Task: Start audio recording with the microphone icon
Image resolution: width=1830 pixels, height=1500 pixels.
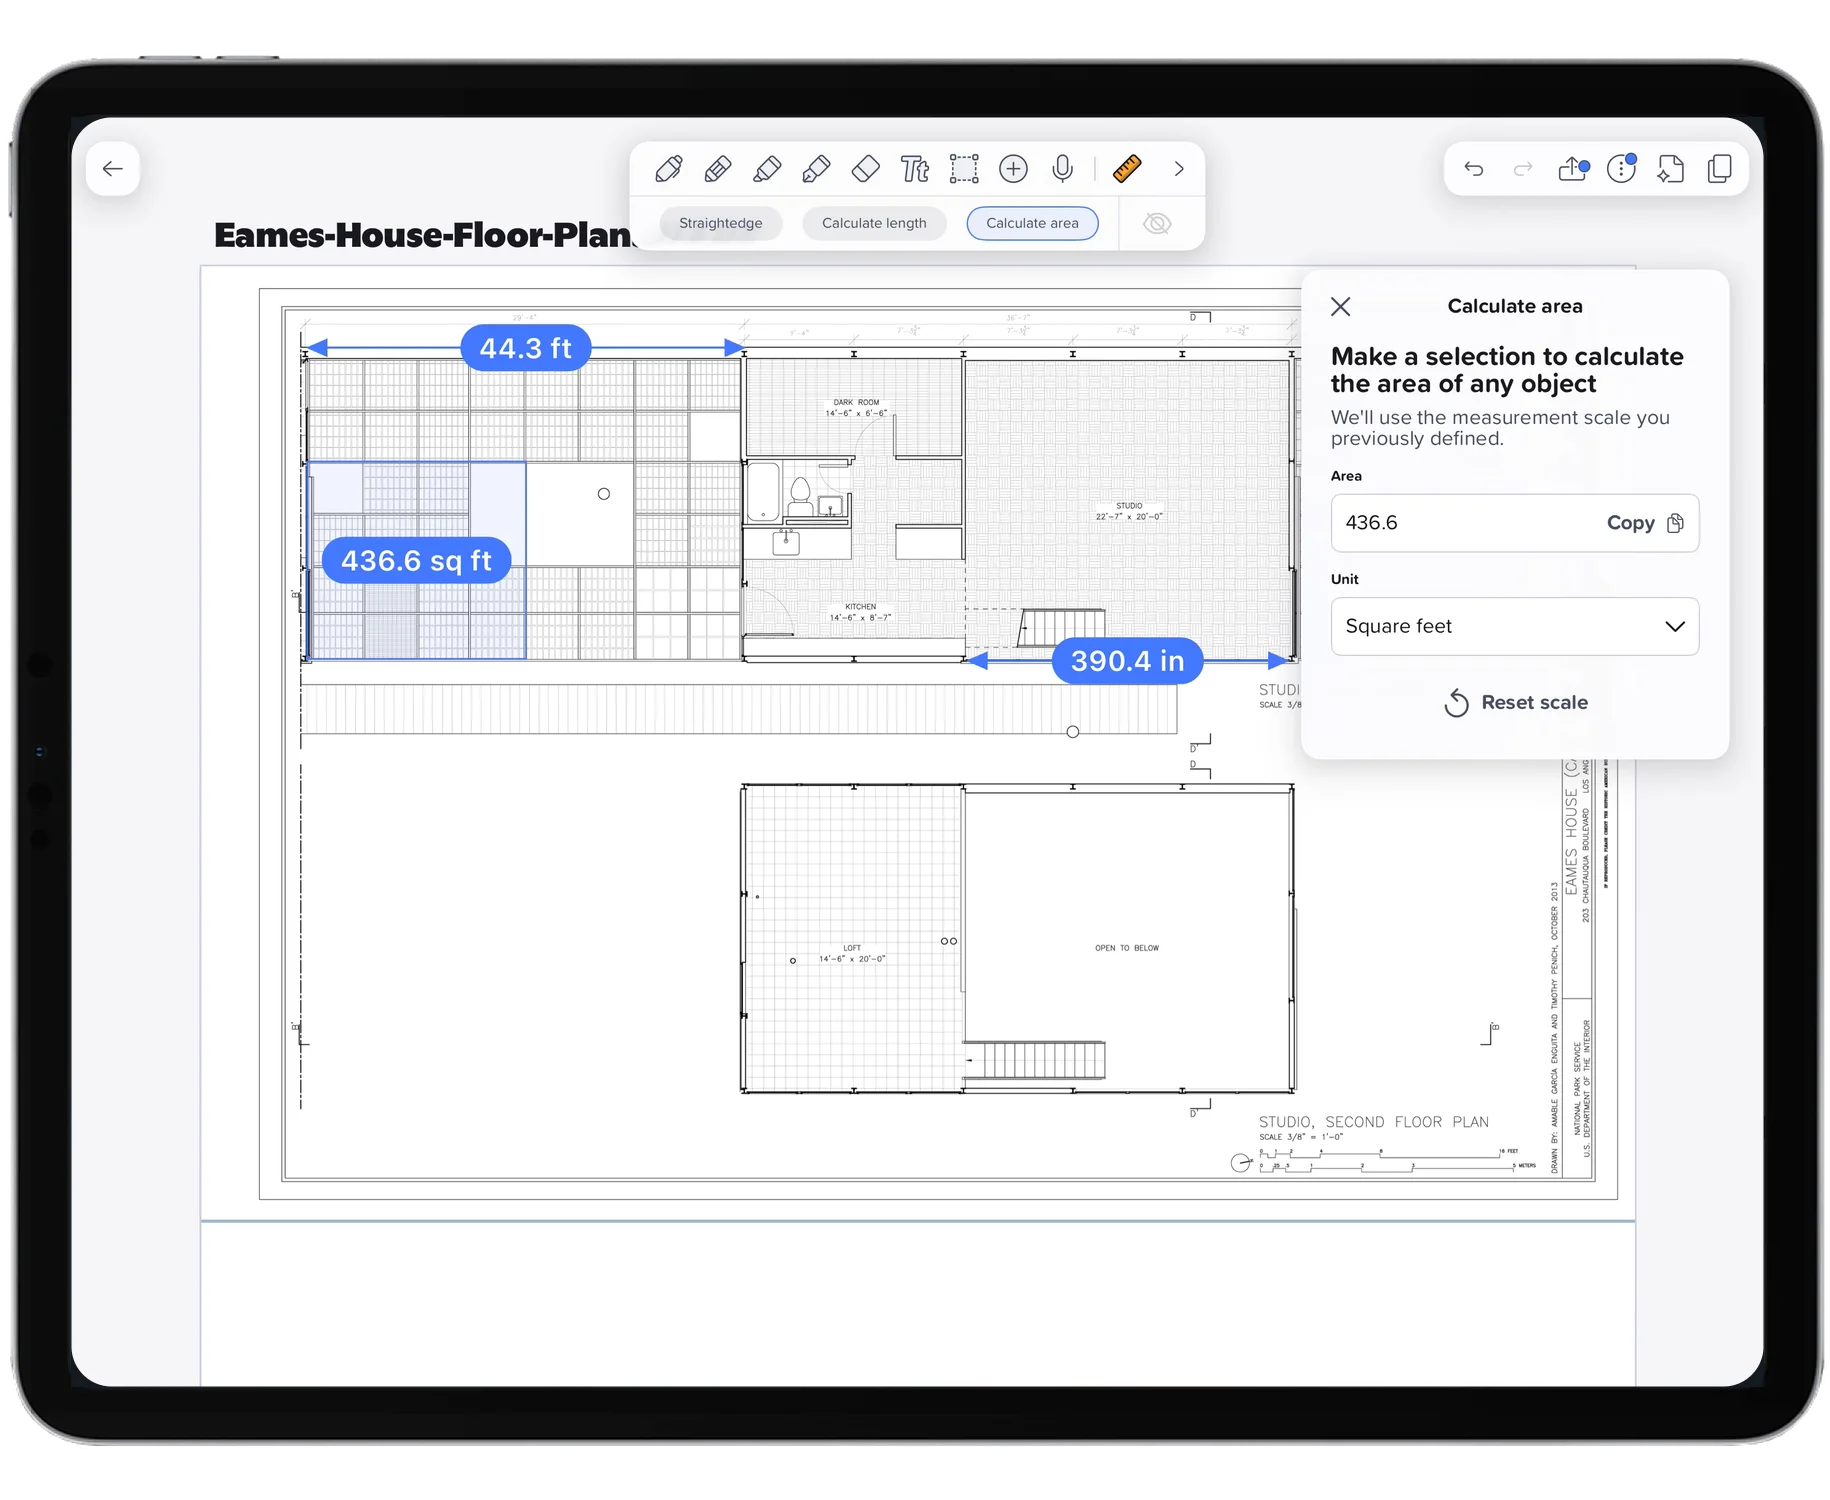Action: coord(1062,169)
